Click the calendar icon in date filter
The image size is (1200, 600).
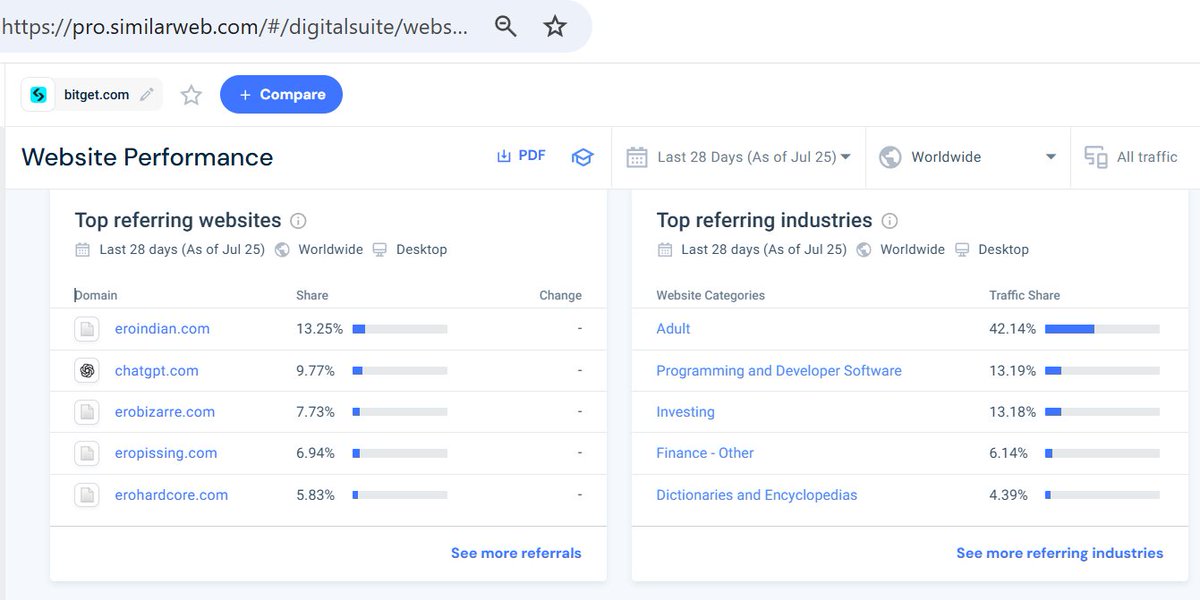[637, 157]
